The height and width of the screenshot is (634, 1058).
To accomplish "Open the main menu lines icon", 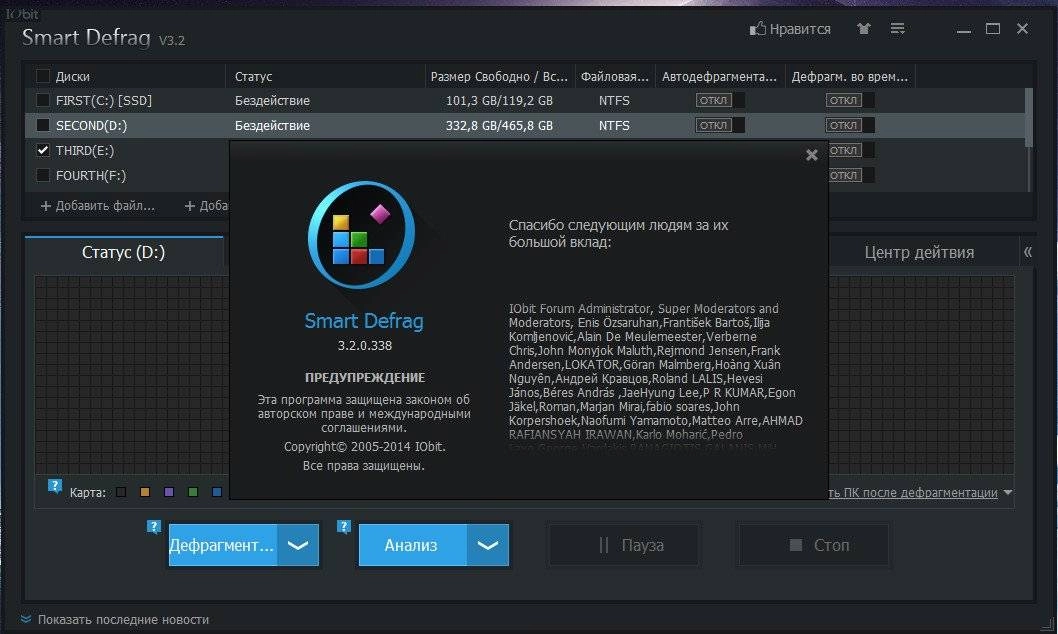I will 897,28.
